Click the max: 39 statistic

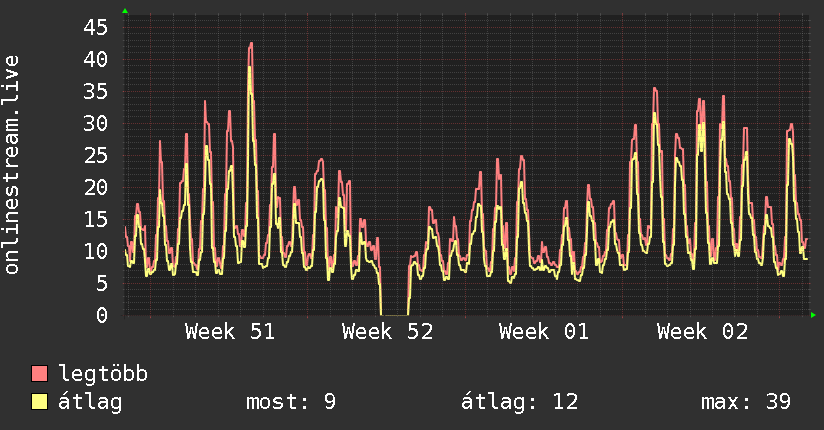tap(746, 402)
